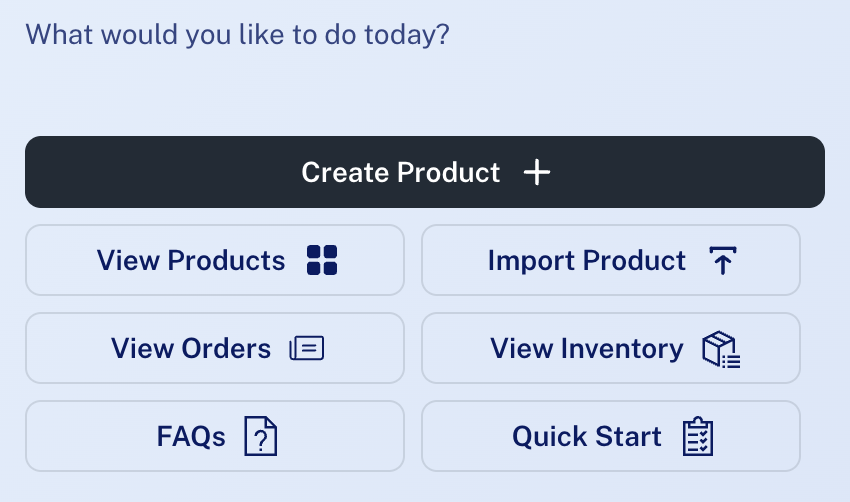This screenshot has width=850, height=502.
Task: Click the orders list icon beside View Orders
Action: click(x=307, y=348)
